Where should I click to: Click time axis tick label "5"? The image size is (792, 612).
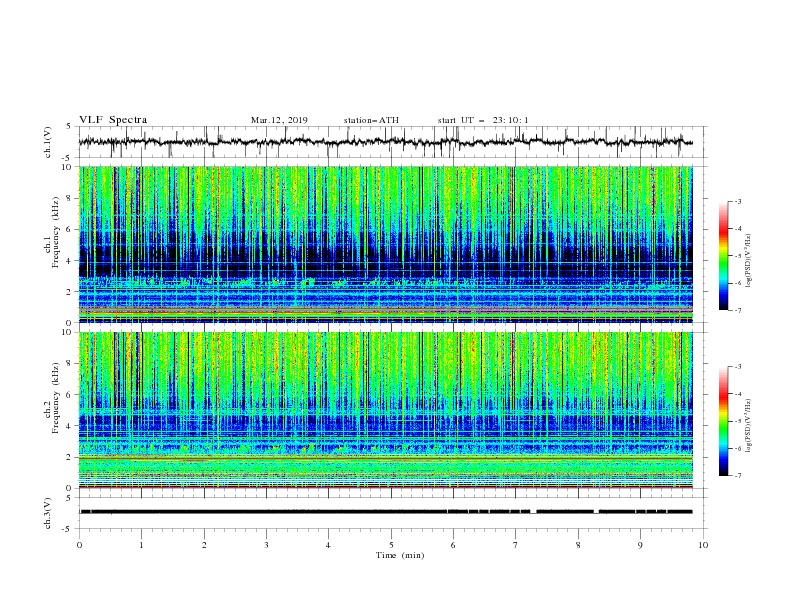391,545
